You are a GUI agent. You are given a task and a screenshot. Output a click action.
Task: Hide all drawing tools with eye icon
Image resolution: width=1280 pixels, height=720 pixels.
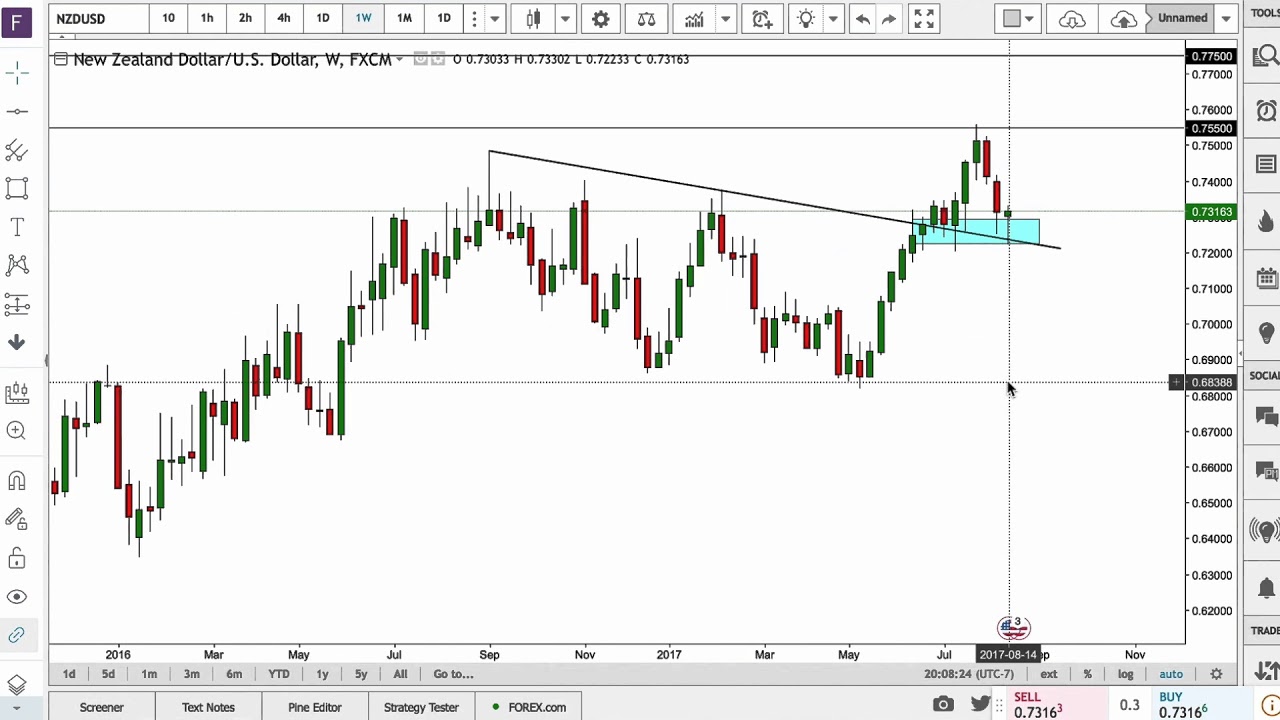click(17, 596)
